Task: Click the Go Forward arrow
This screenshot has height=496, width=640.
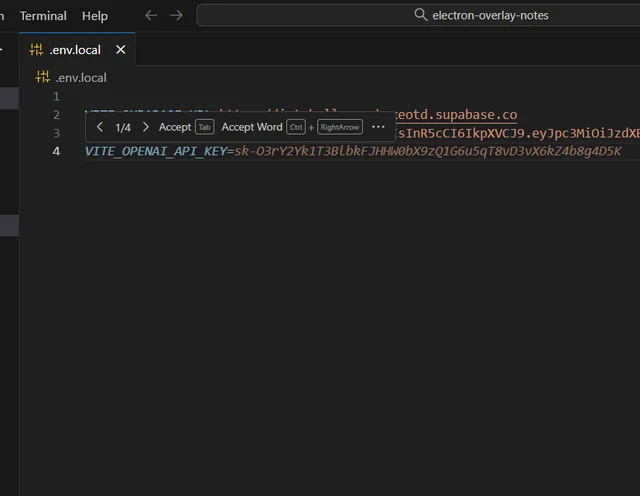Action: [177, 16]
